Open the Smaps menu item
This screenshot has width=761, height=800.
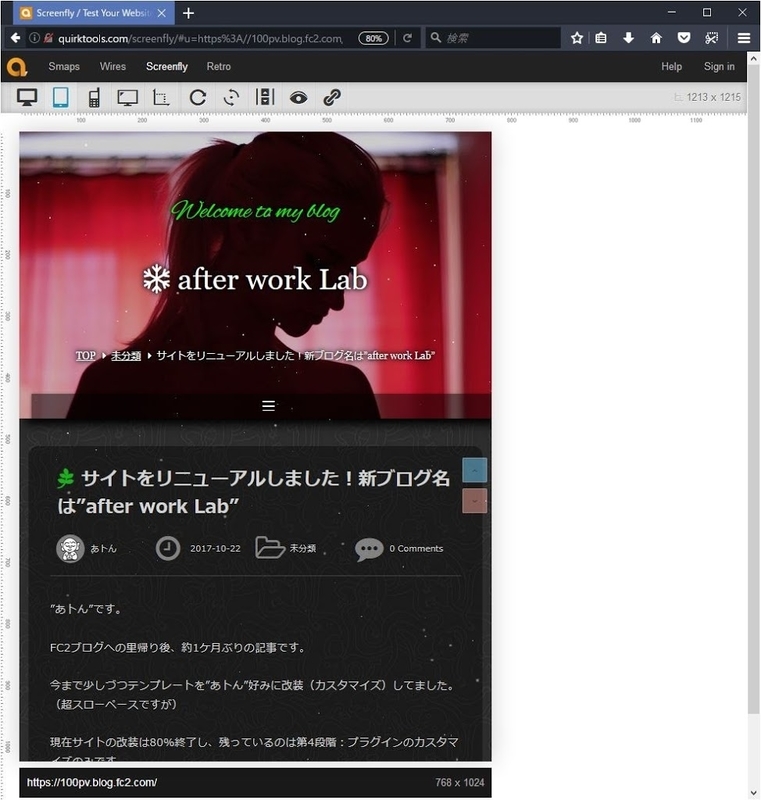[x=64, y=66]
